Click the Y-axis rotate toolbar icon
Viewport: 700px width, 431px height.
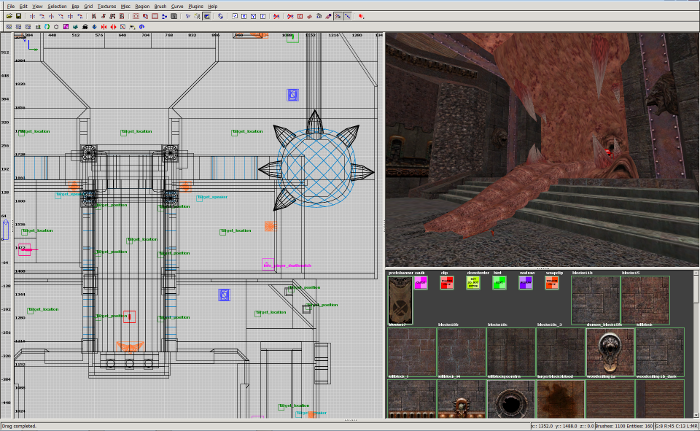61,16
